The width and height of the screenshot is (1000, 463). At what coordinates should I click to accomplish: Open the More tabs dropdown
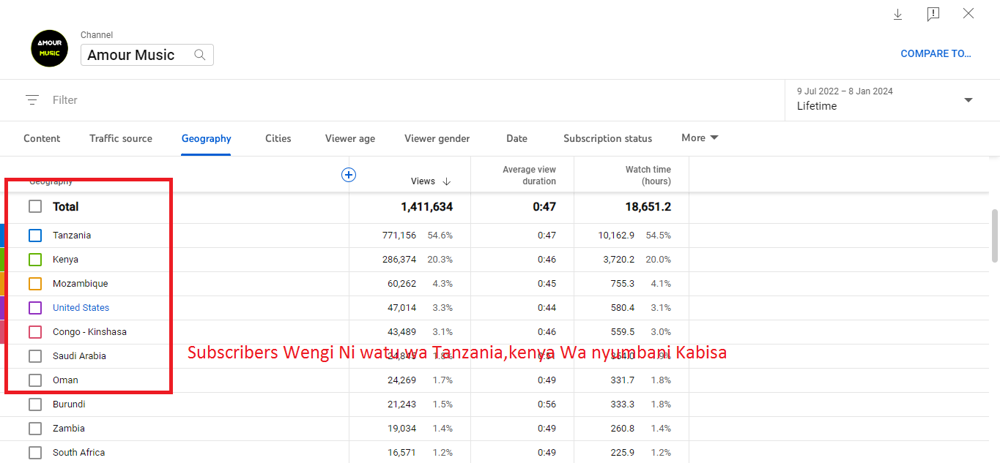click(x=699, y=138)
